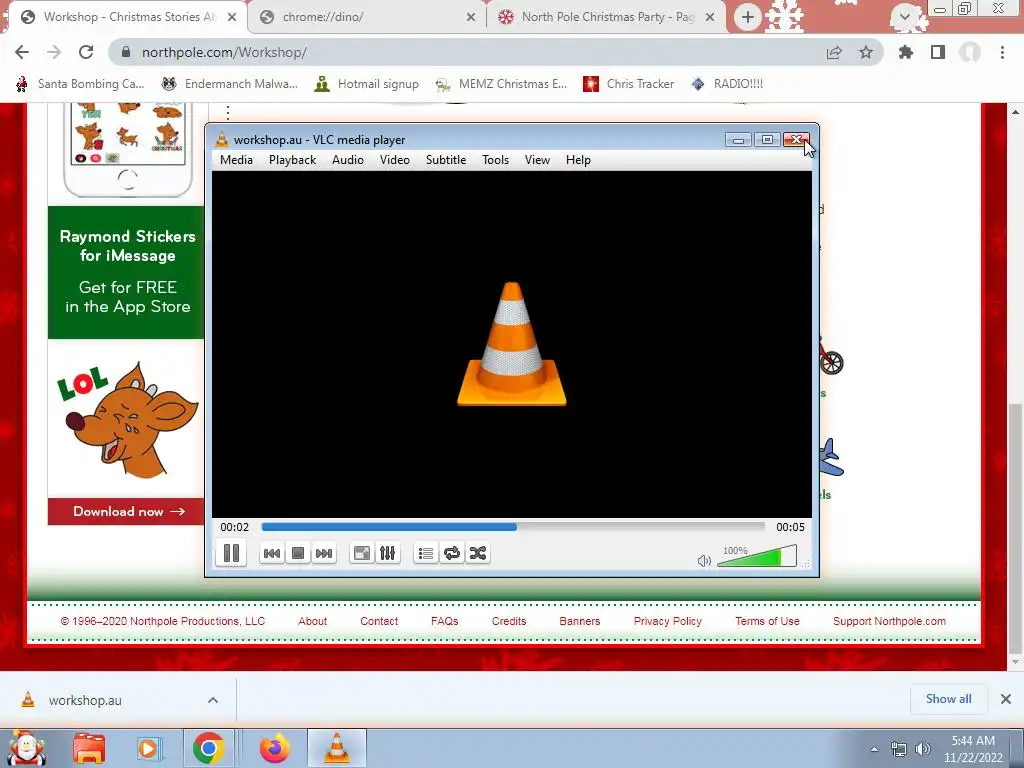This screenshot has height=768, width=1024.
Task: Toggle the VLC playlist view
Action: (426, 553)
